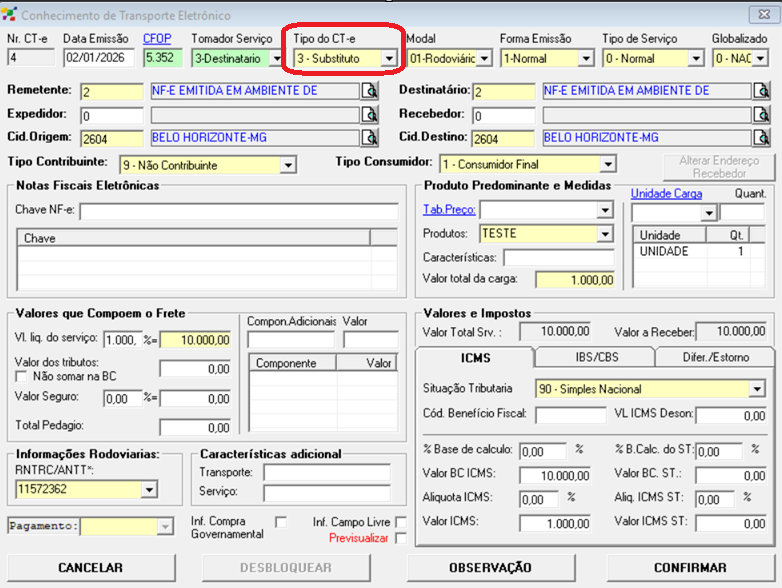Click the OBSERVAÇÃO button

[490, 568]
